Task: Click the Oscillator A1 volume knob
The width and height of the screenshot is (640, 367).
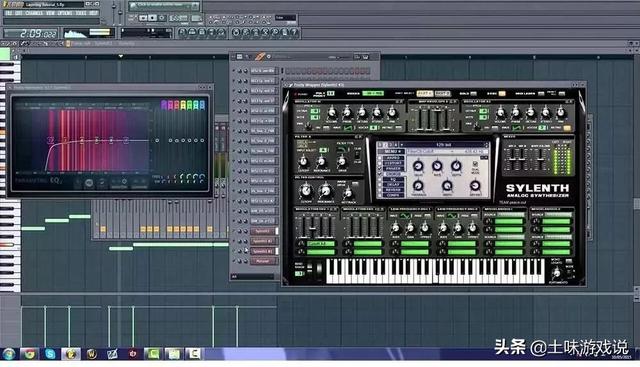Action: (x=332, y=112)
